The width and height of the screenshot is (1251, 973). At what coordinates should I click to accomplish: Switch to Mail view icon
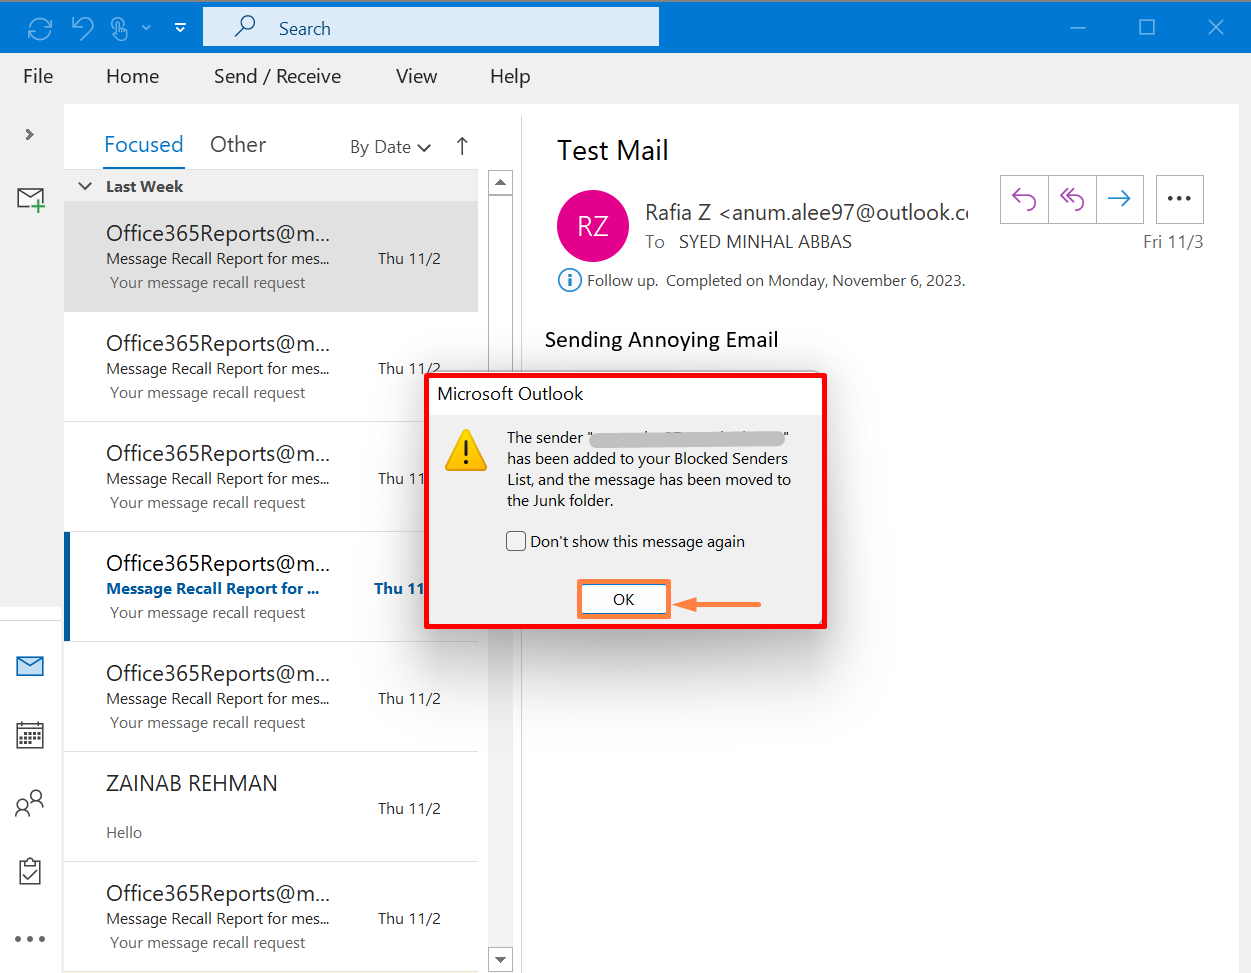[x=30, y=666]
